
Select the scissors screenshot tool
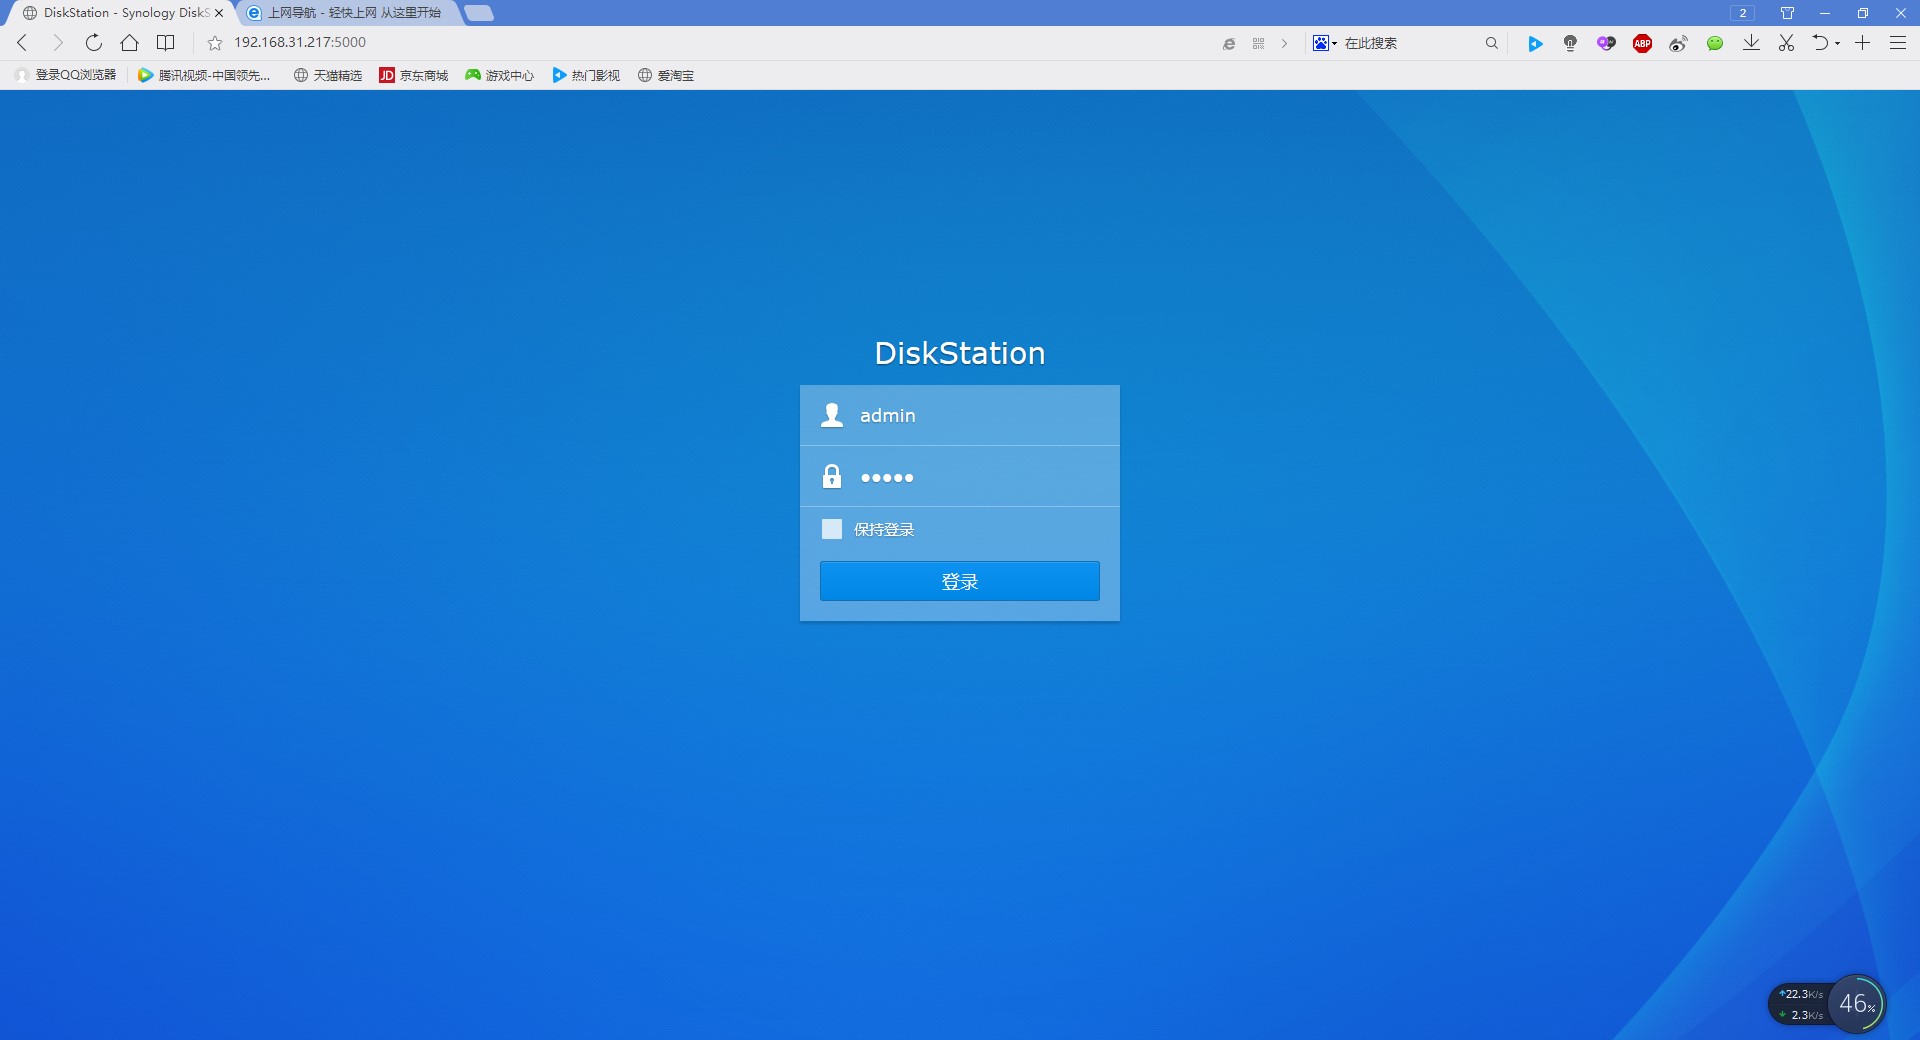tap(1786, 43)
